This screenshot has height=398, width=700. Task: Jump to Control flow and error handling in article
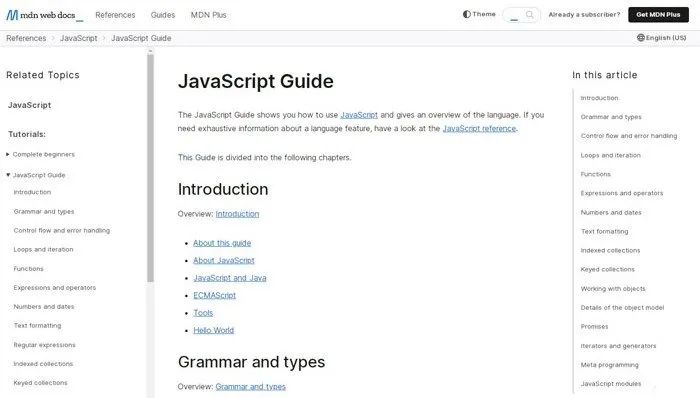click(x=629, y=136)
